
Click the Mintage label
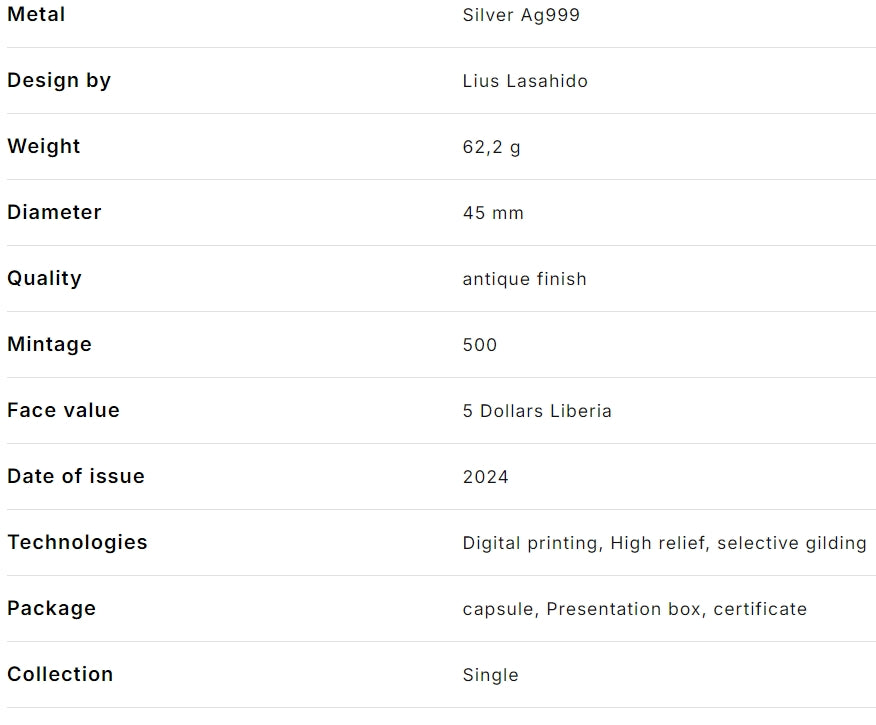click(49, 345)
